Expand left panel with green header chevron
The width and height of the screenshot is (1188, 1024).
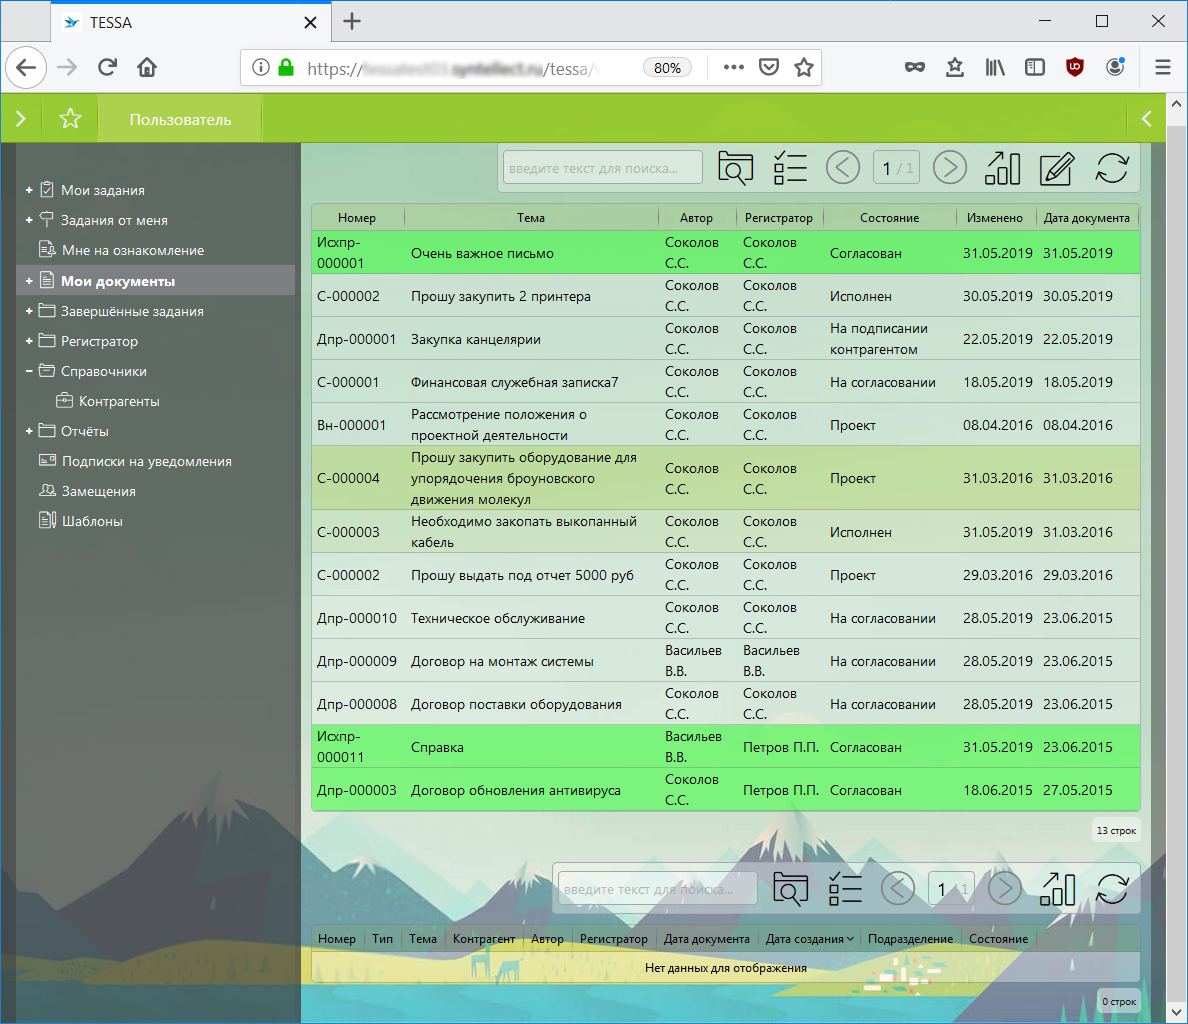click(21, 119)
